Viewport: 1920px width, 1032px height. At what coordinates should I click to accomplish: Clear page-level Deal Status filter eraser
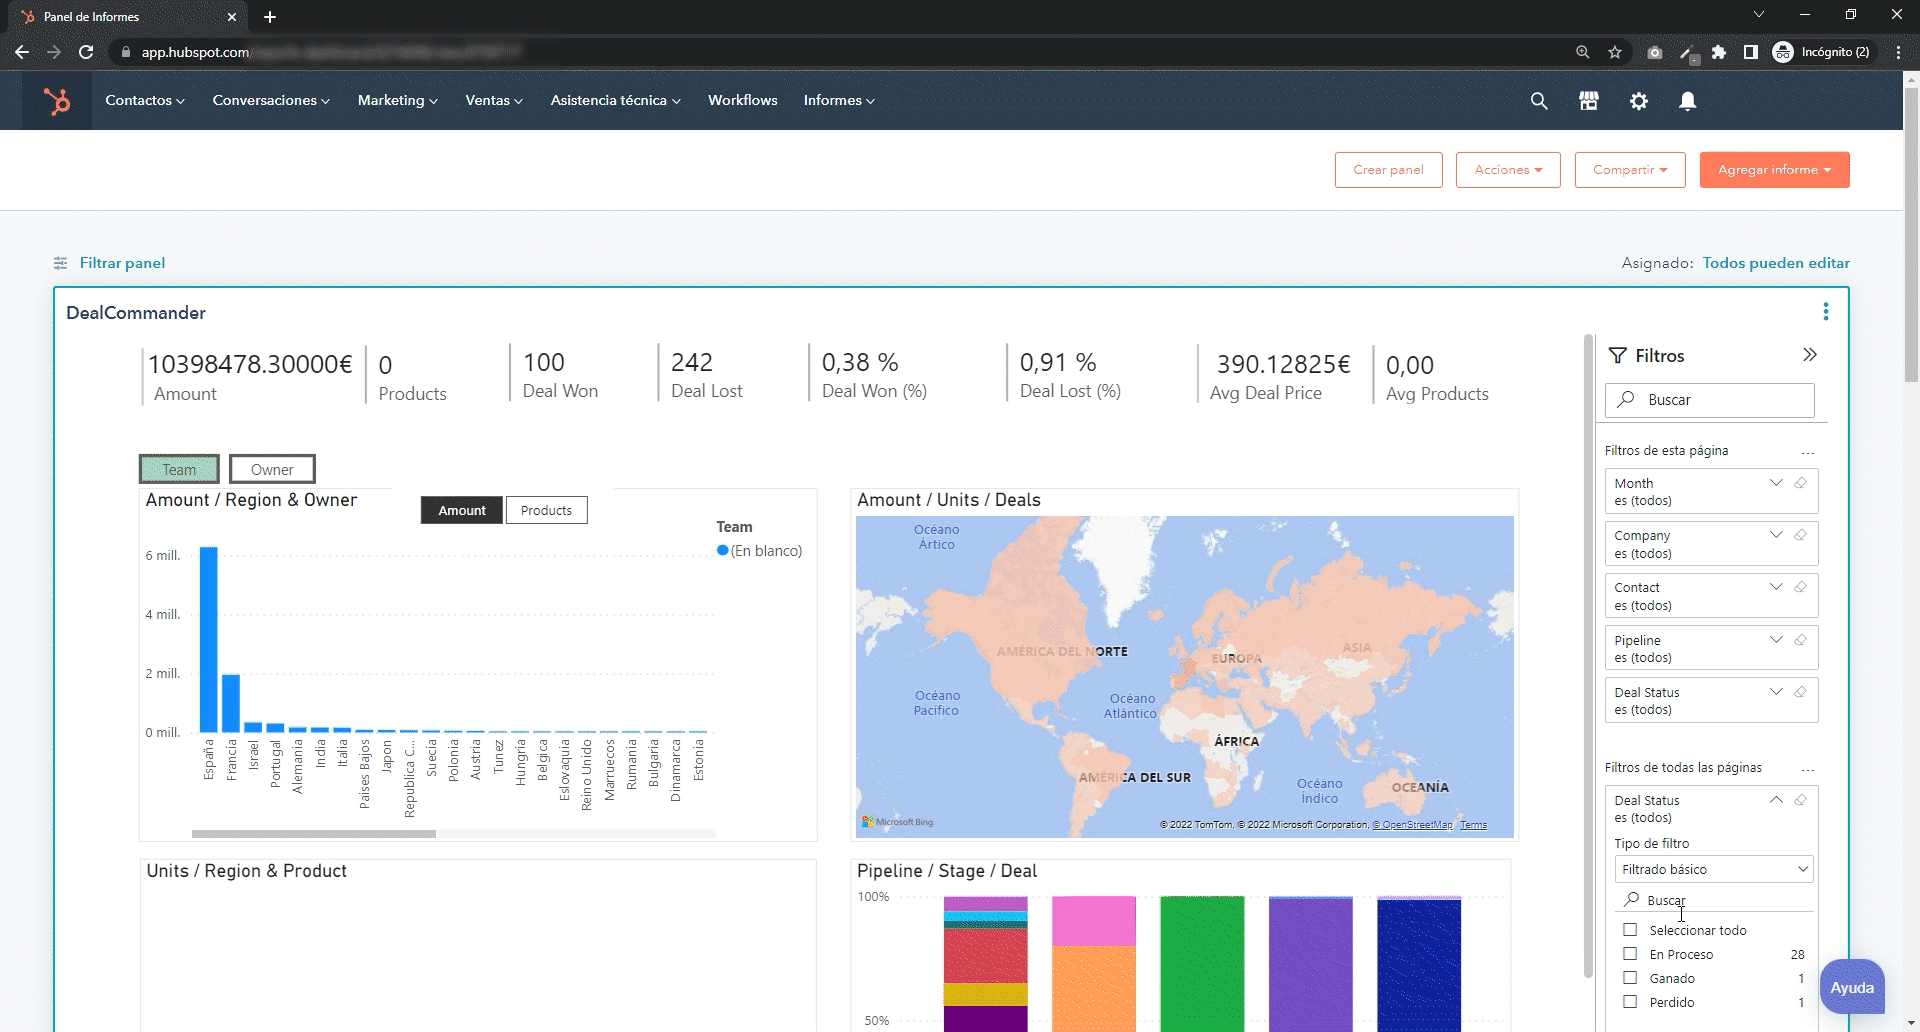coord(1800,692)
